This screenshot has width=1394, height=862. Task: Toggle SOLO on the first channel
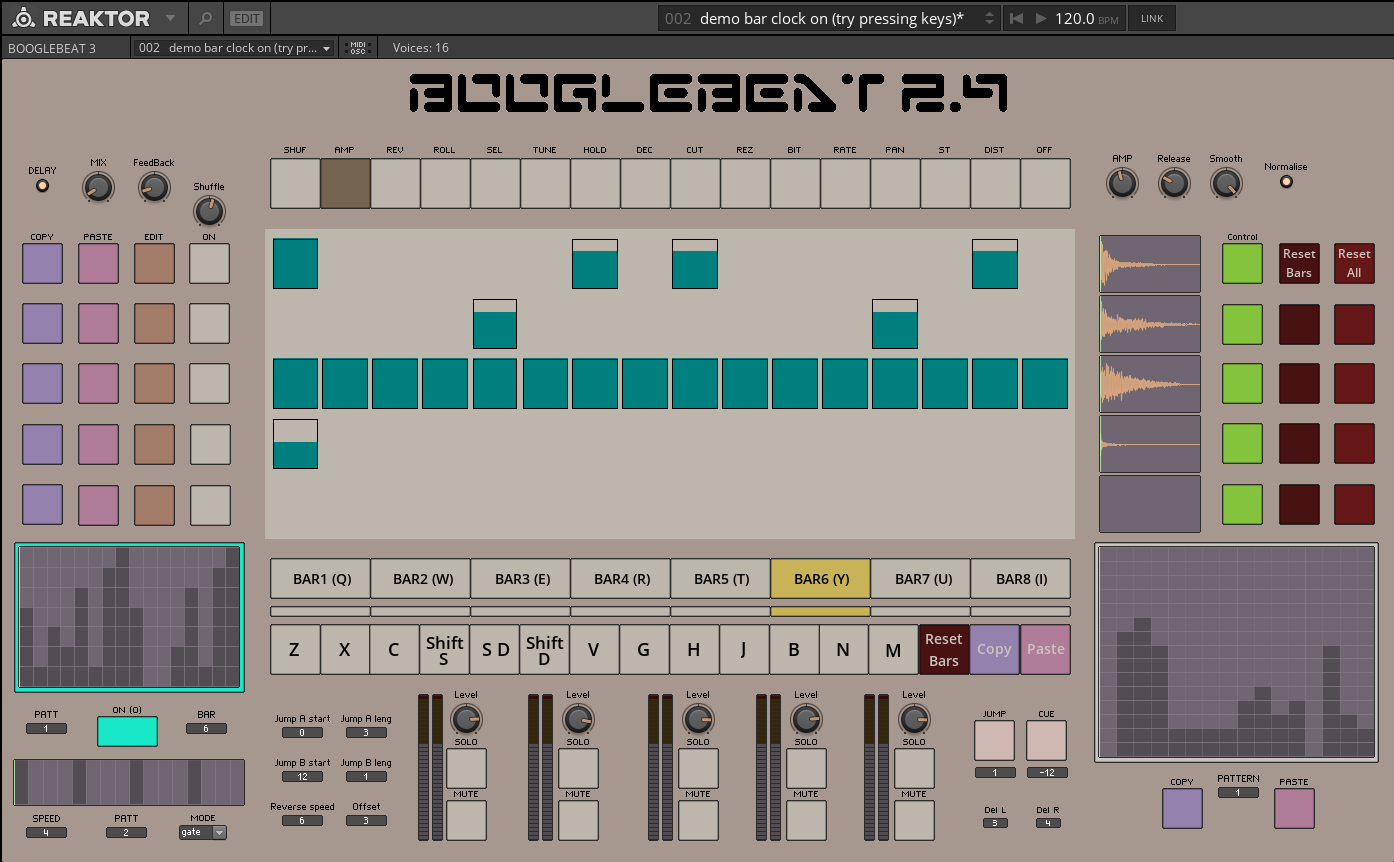466,768
